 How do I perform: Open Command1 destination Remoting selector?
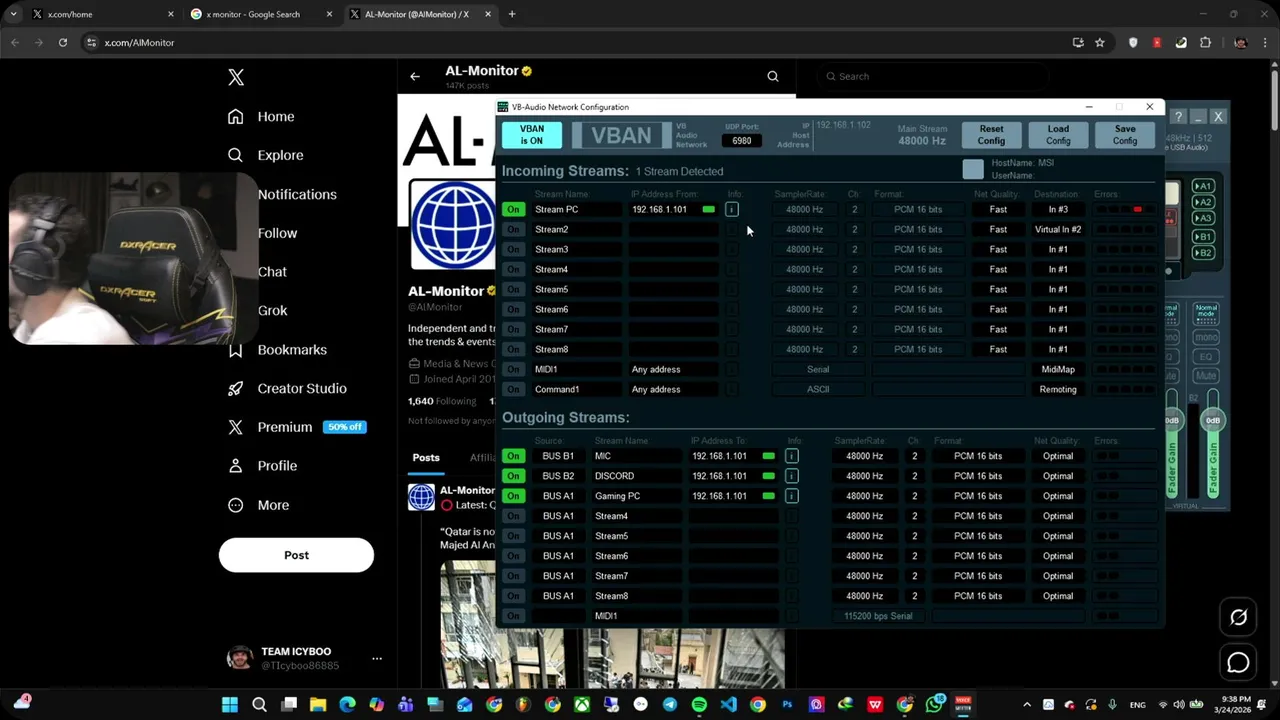click(1058, 389)
